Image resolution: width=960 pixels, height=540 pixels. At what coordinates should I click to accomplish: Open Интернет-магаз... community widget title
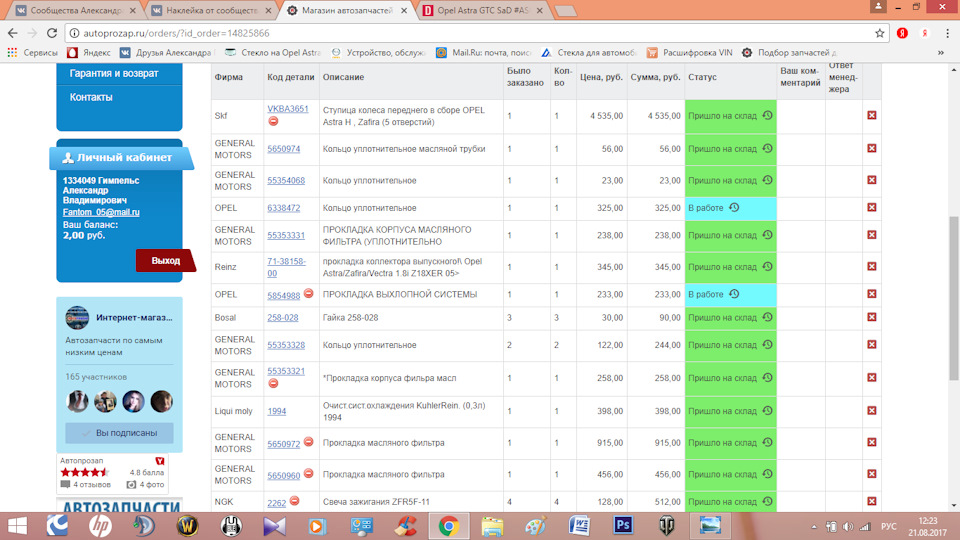coord(134,317)
